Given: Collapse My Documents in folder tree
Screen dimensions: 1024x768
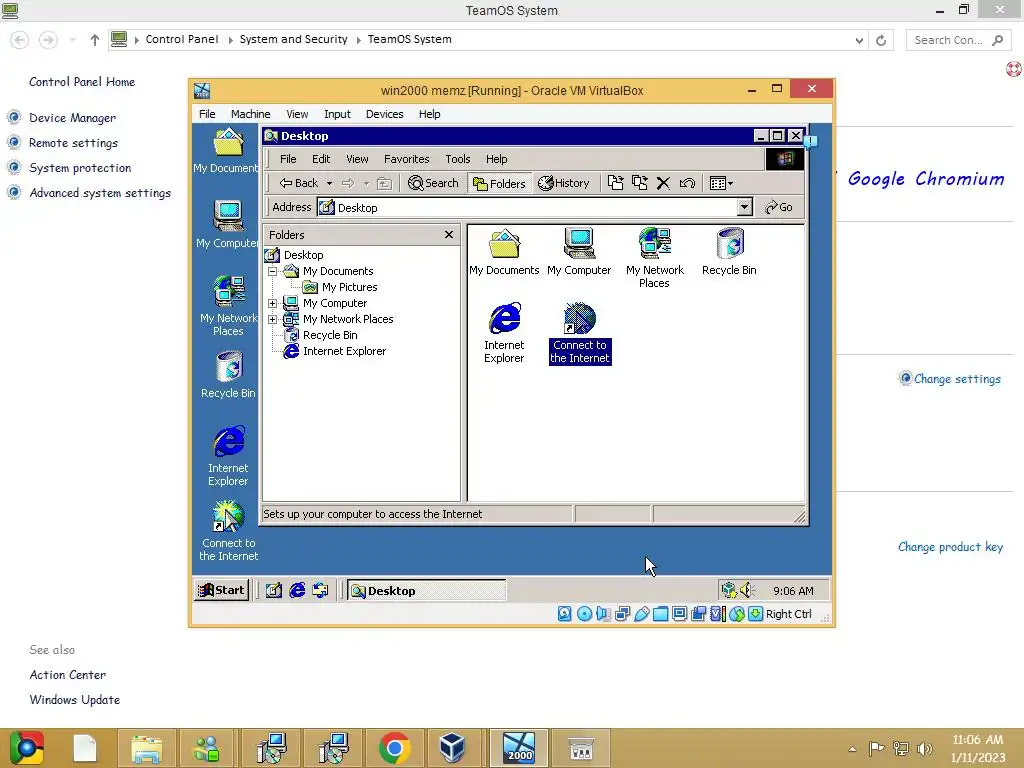Looking at the screenshot, I should 272,271.
